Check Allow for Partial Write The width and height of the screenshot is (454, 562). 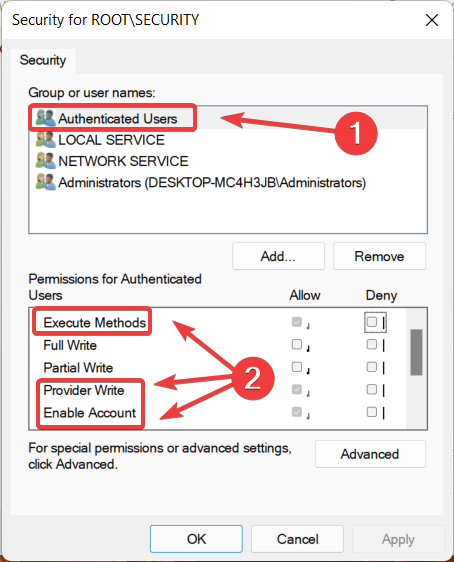coord(297,367)
